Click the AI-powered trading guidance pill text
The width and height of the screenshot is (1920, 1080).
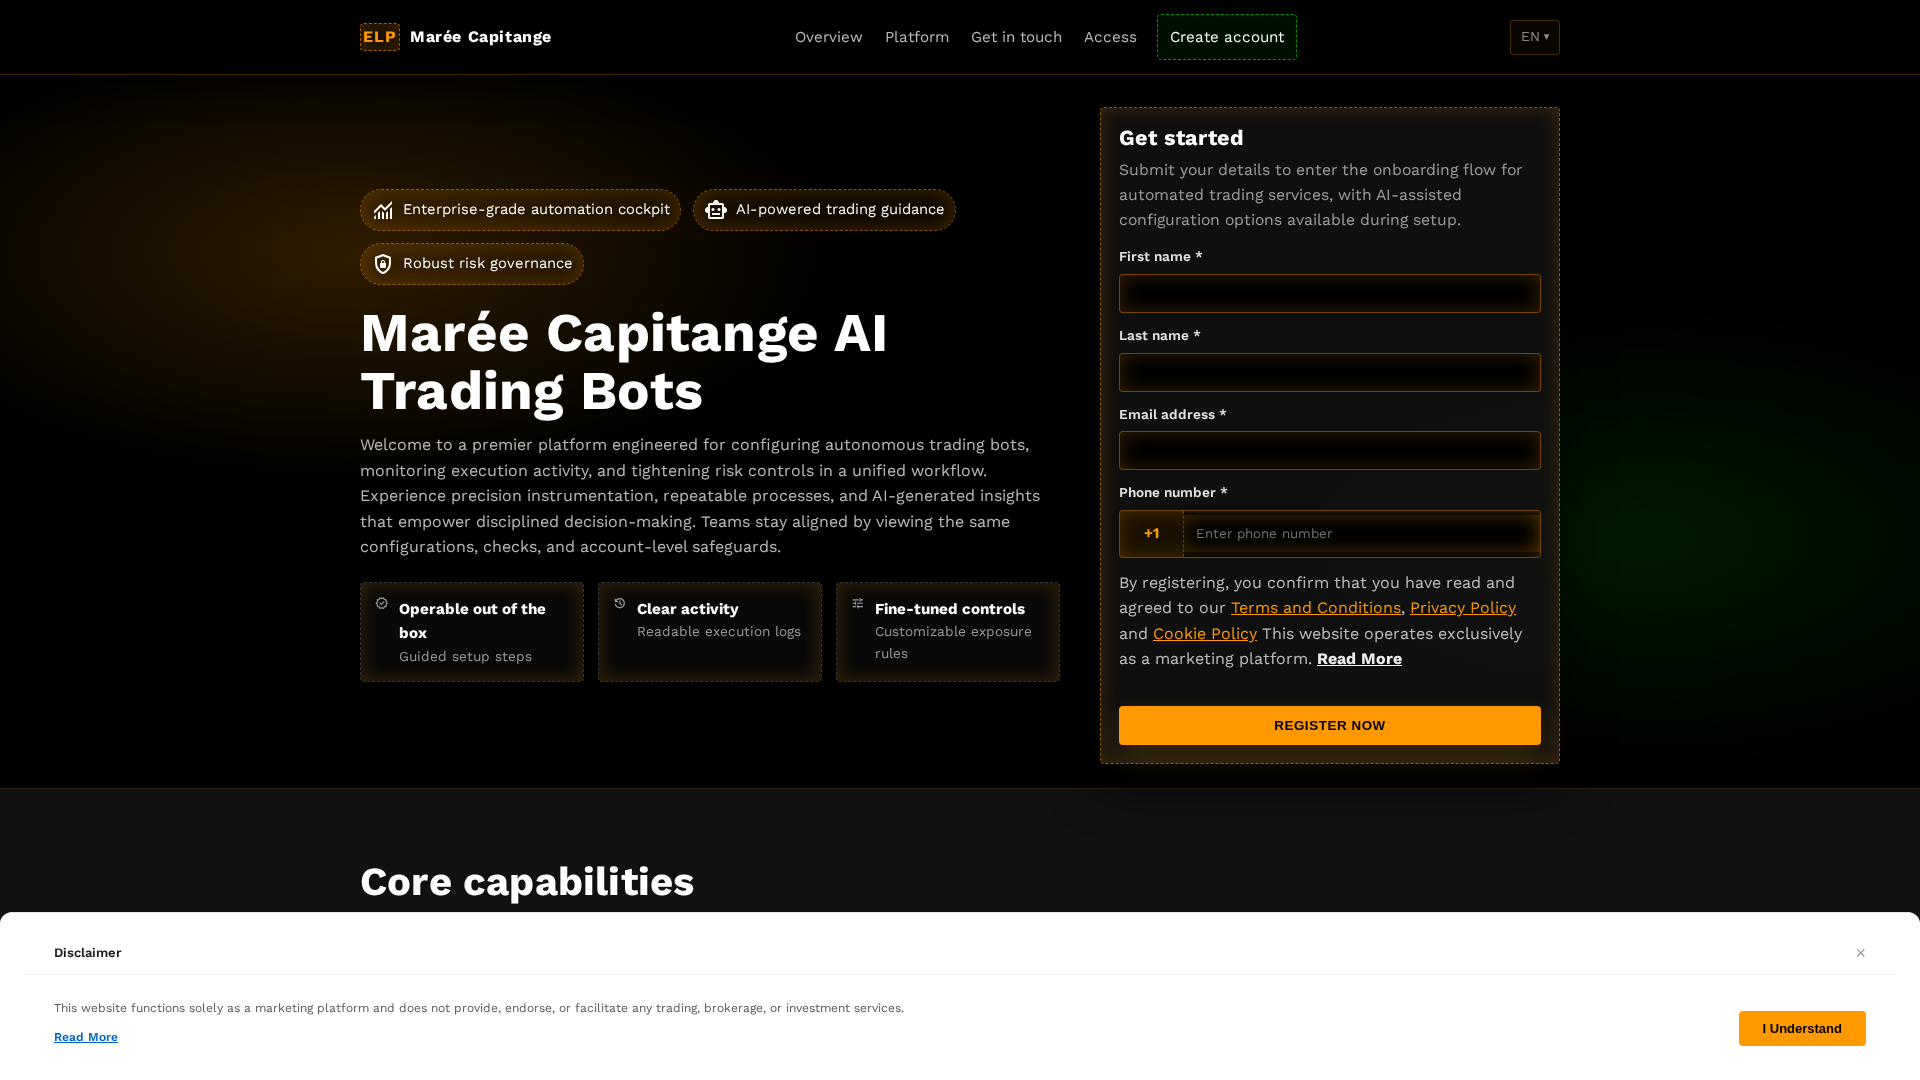tap(840, 210)
